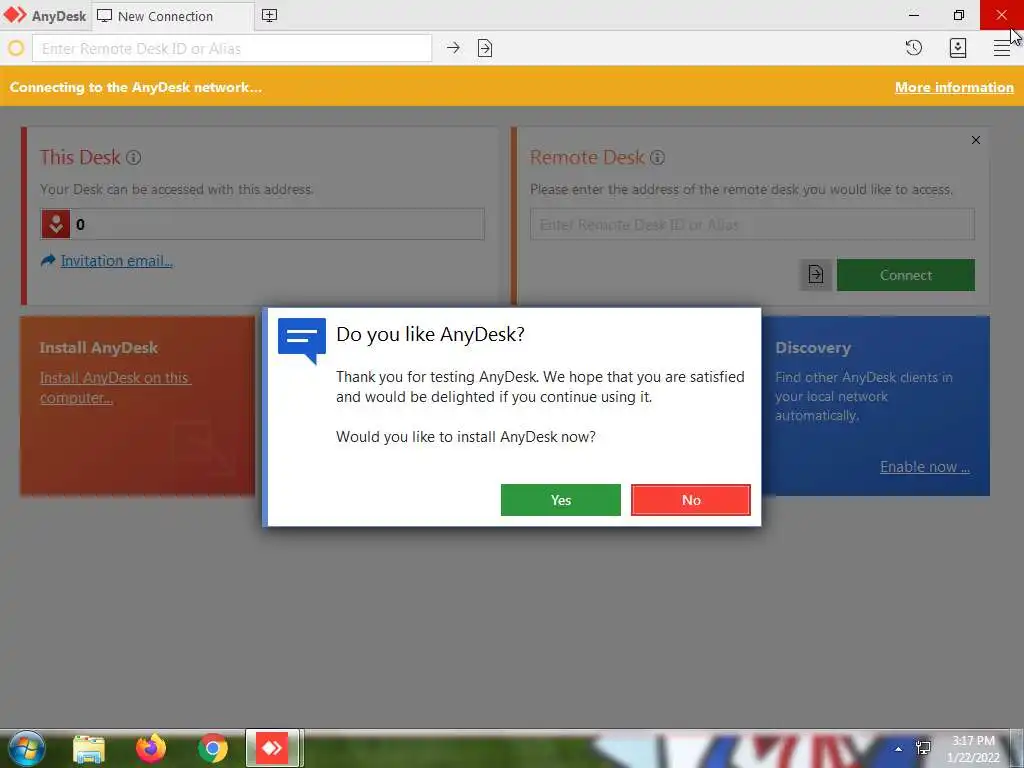
Task: Focus the top Remote Desk ID field
Action: 232,48
